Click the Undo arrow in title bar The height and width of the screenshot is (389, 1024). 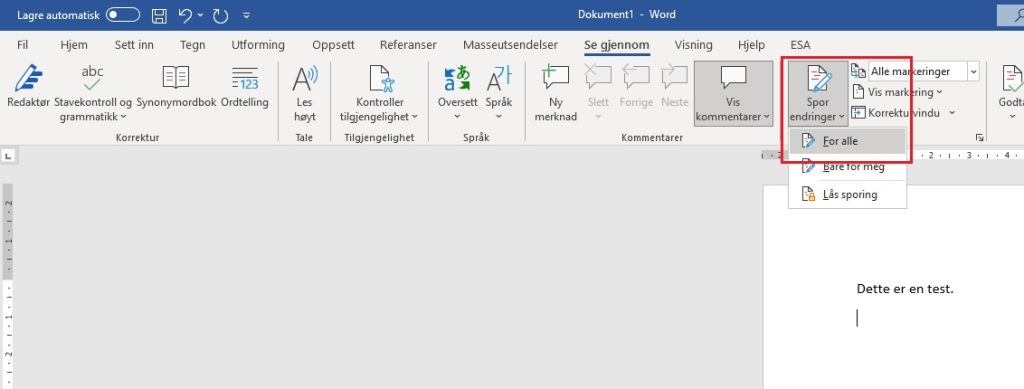point(185,16)
